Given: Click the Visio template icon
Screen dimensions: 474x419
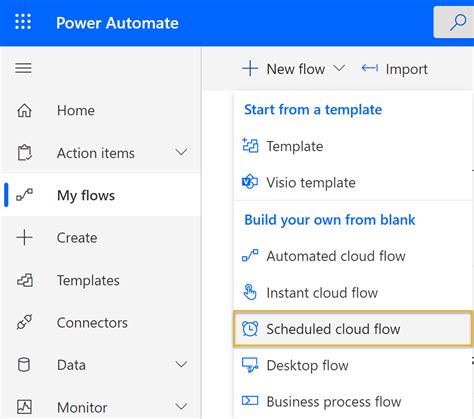Looking at the screenshot, I should pos(250,182).
